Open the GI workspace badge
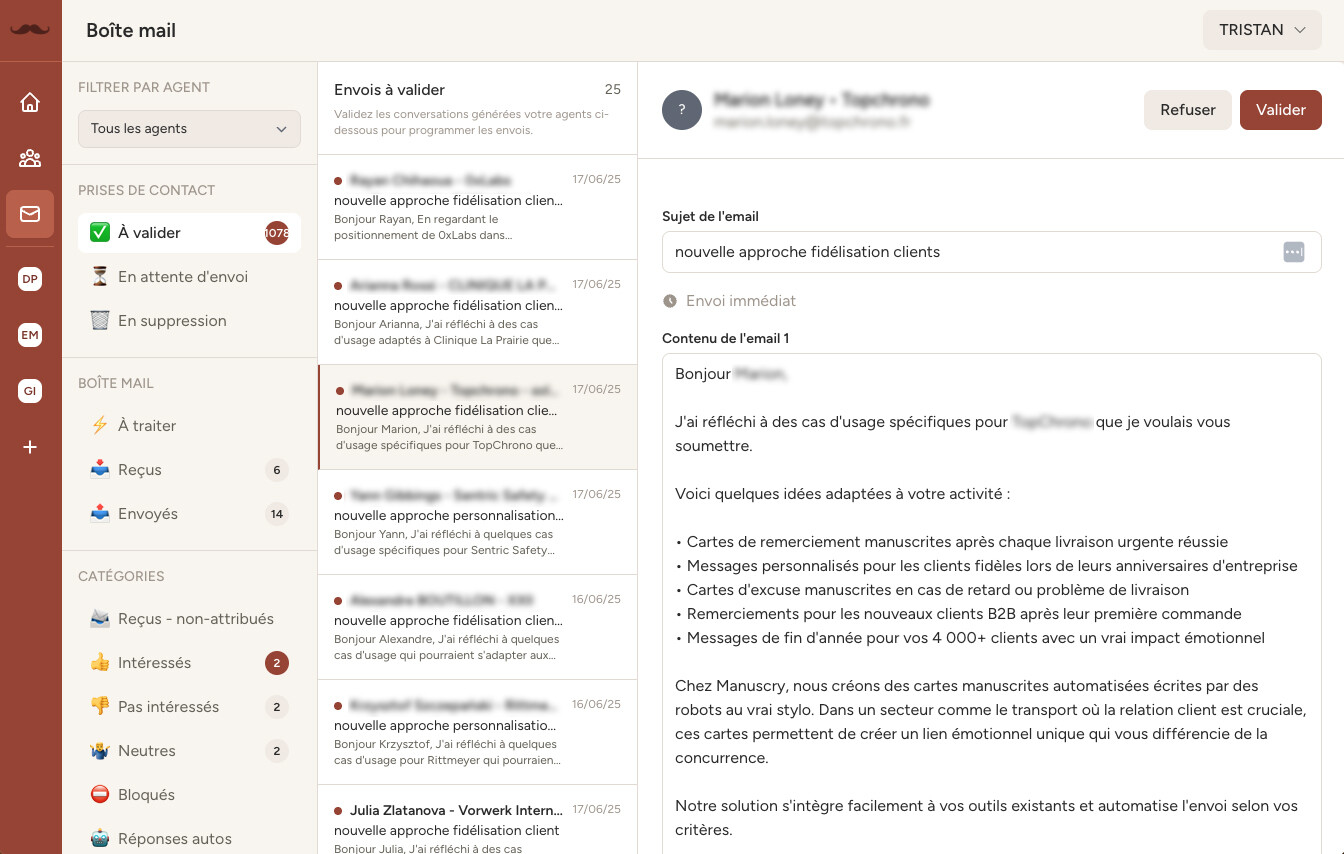Screen dimensions: 1344x854 point(30,391)
